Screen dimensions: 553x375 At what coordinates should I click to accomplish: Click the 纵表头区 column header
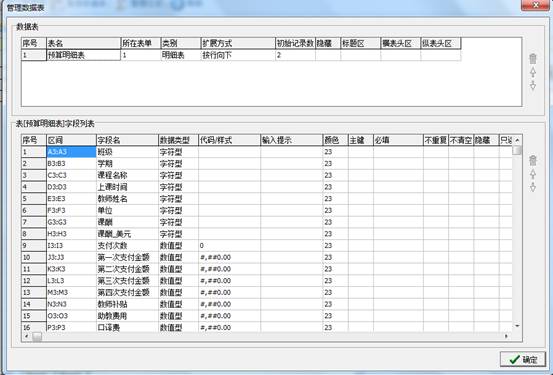click(x=441, y=43)
